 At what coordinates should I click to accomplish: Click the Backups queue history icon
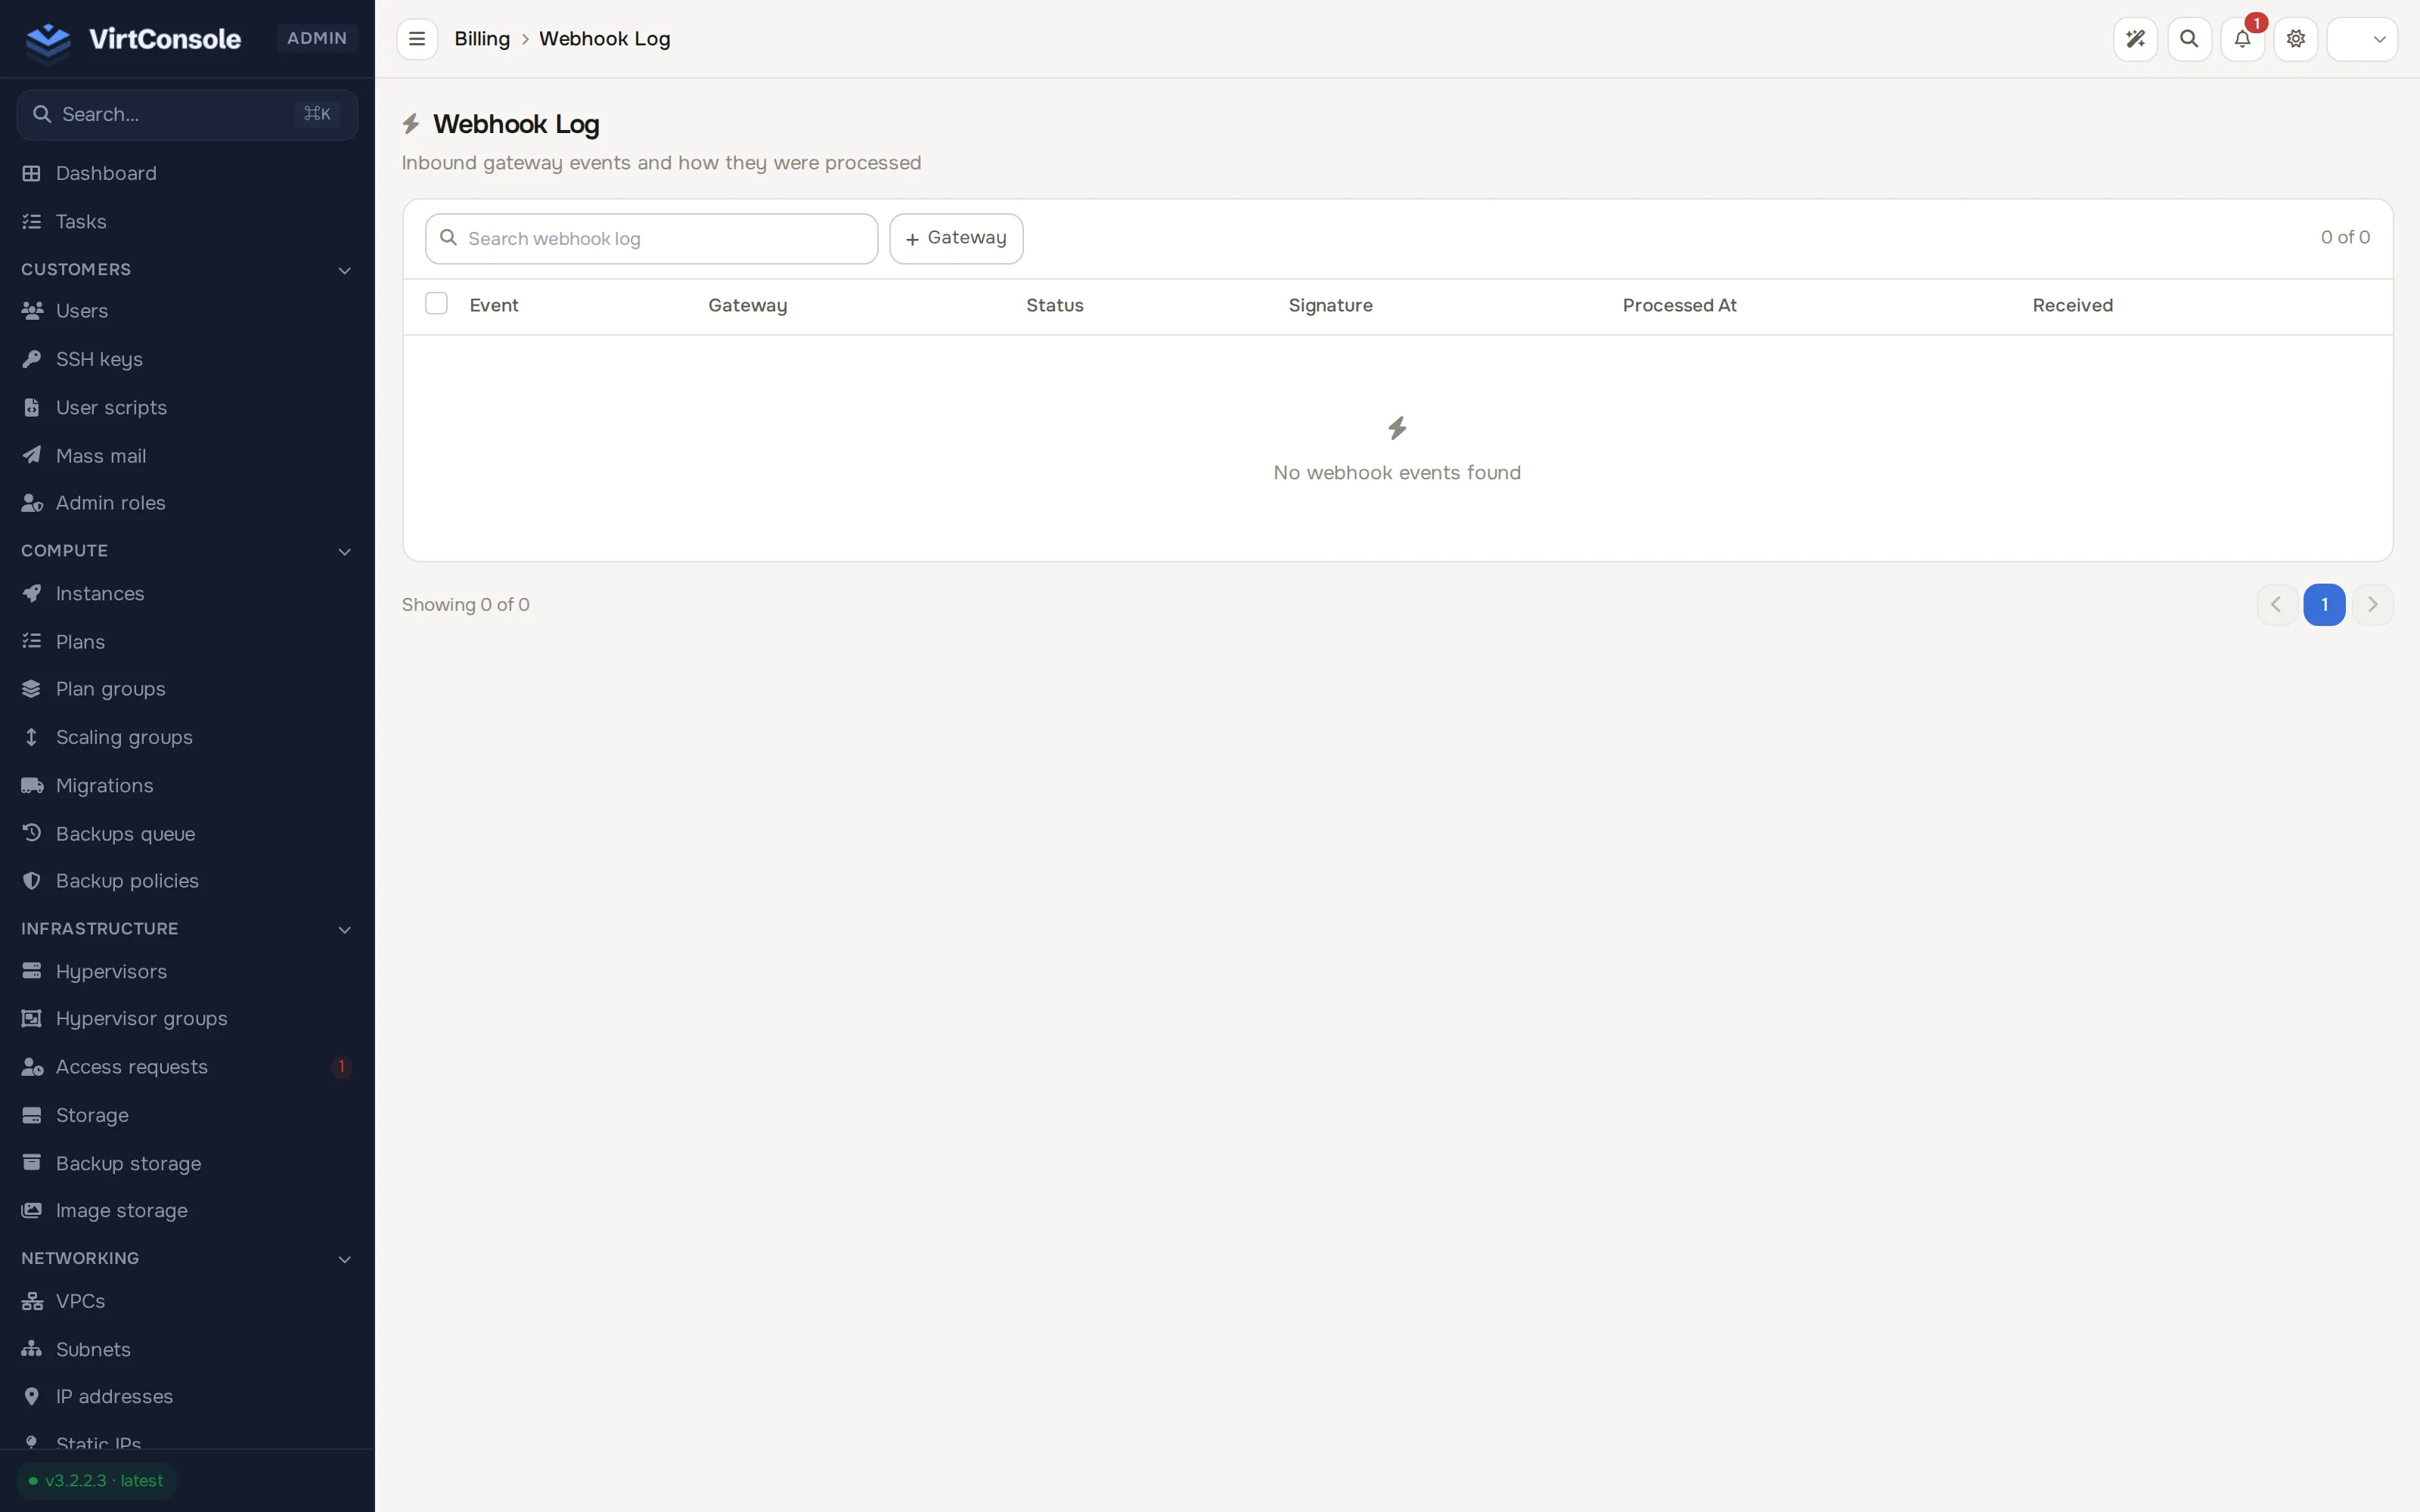(32, 833)
